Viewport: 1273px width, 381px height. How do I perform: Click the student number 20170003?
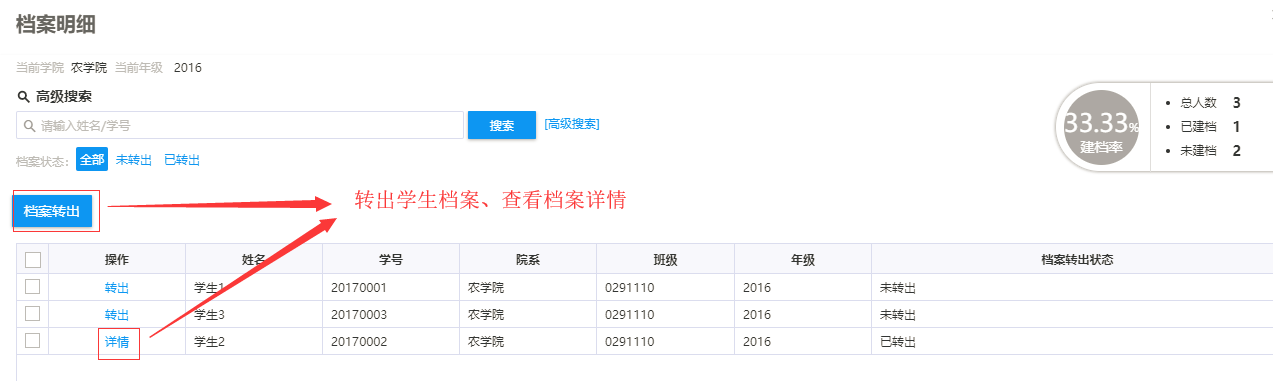359,315
